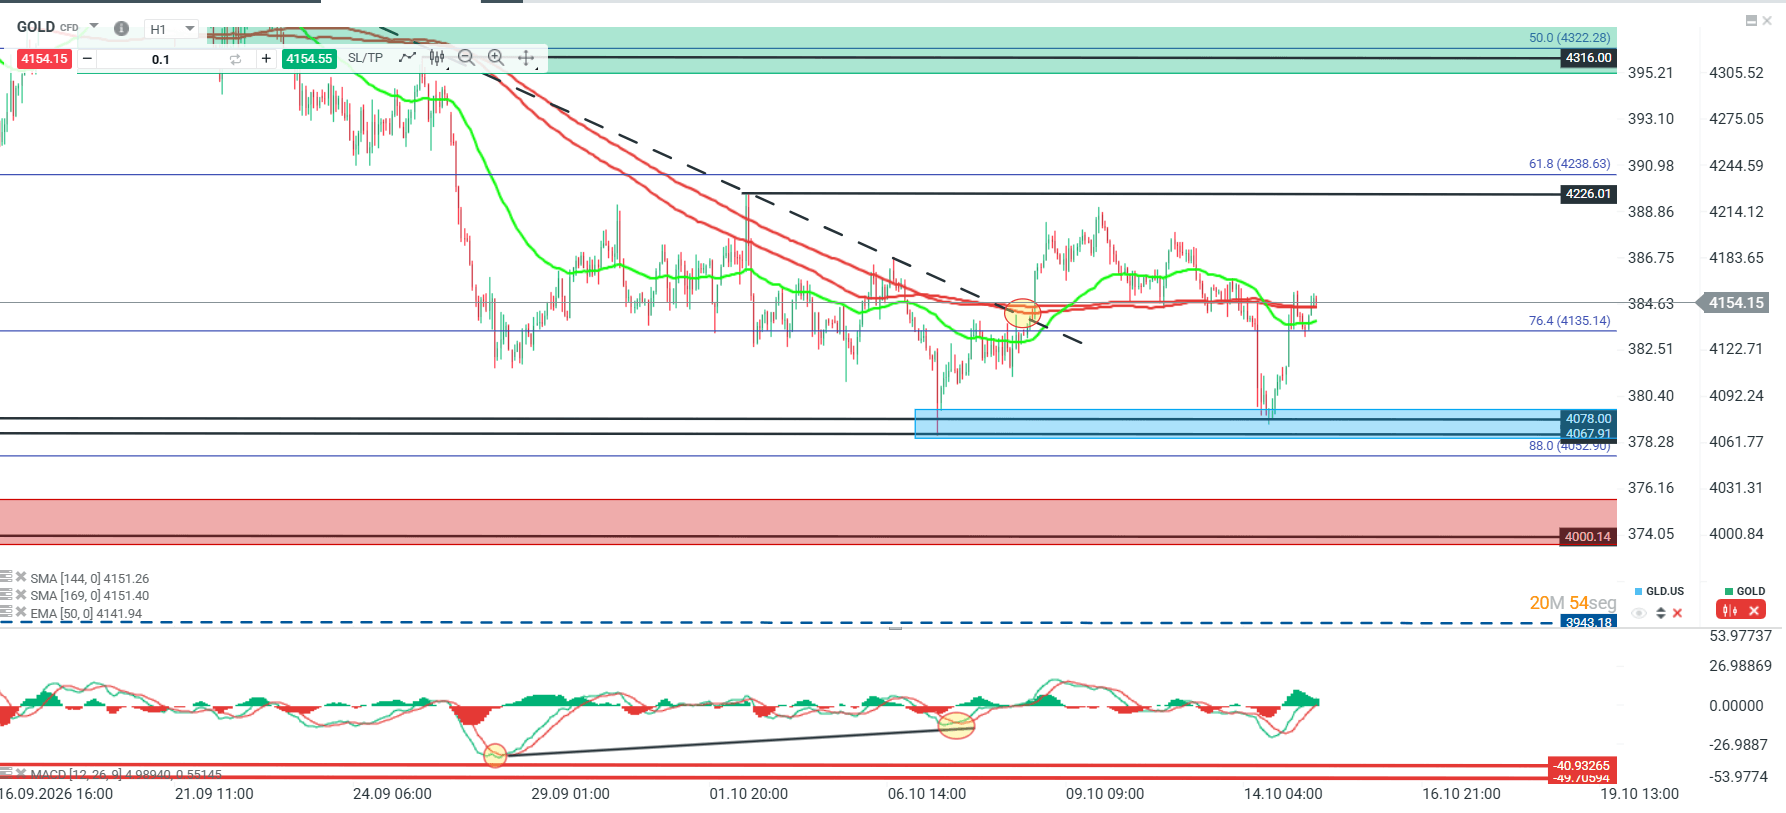The width and height of the screenshot is (1786, 813).
Task: Remove the MACD [12, 26, 9] indicator
Action: pos(21,773)
